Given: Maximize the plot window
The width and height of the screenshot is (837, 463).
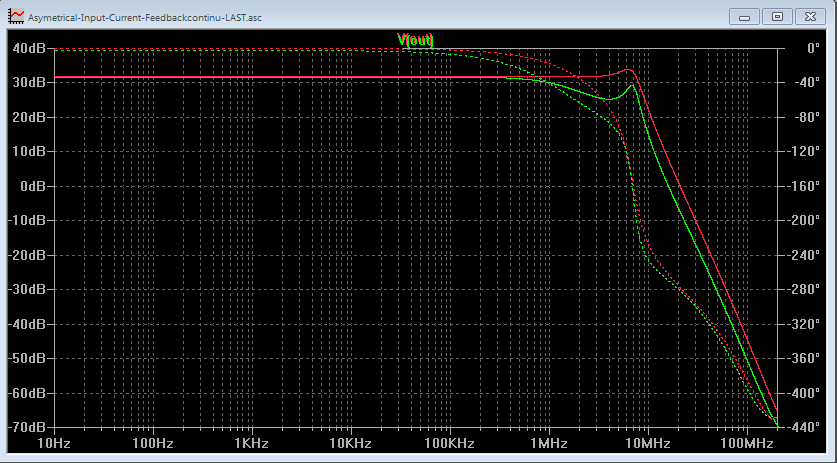Looking at the screenshot, I should click(777, 17).
